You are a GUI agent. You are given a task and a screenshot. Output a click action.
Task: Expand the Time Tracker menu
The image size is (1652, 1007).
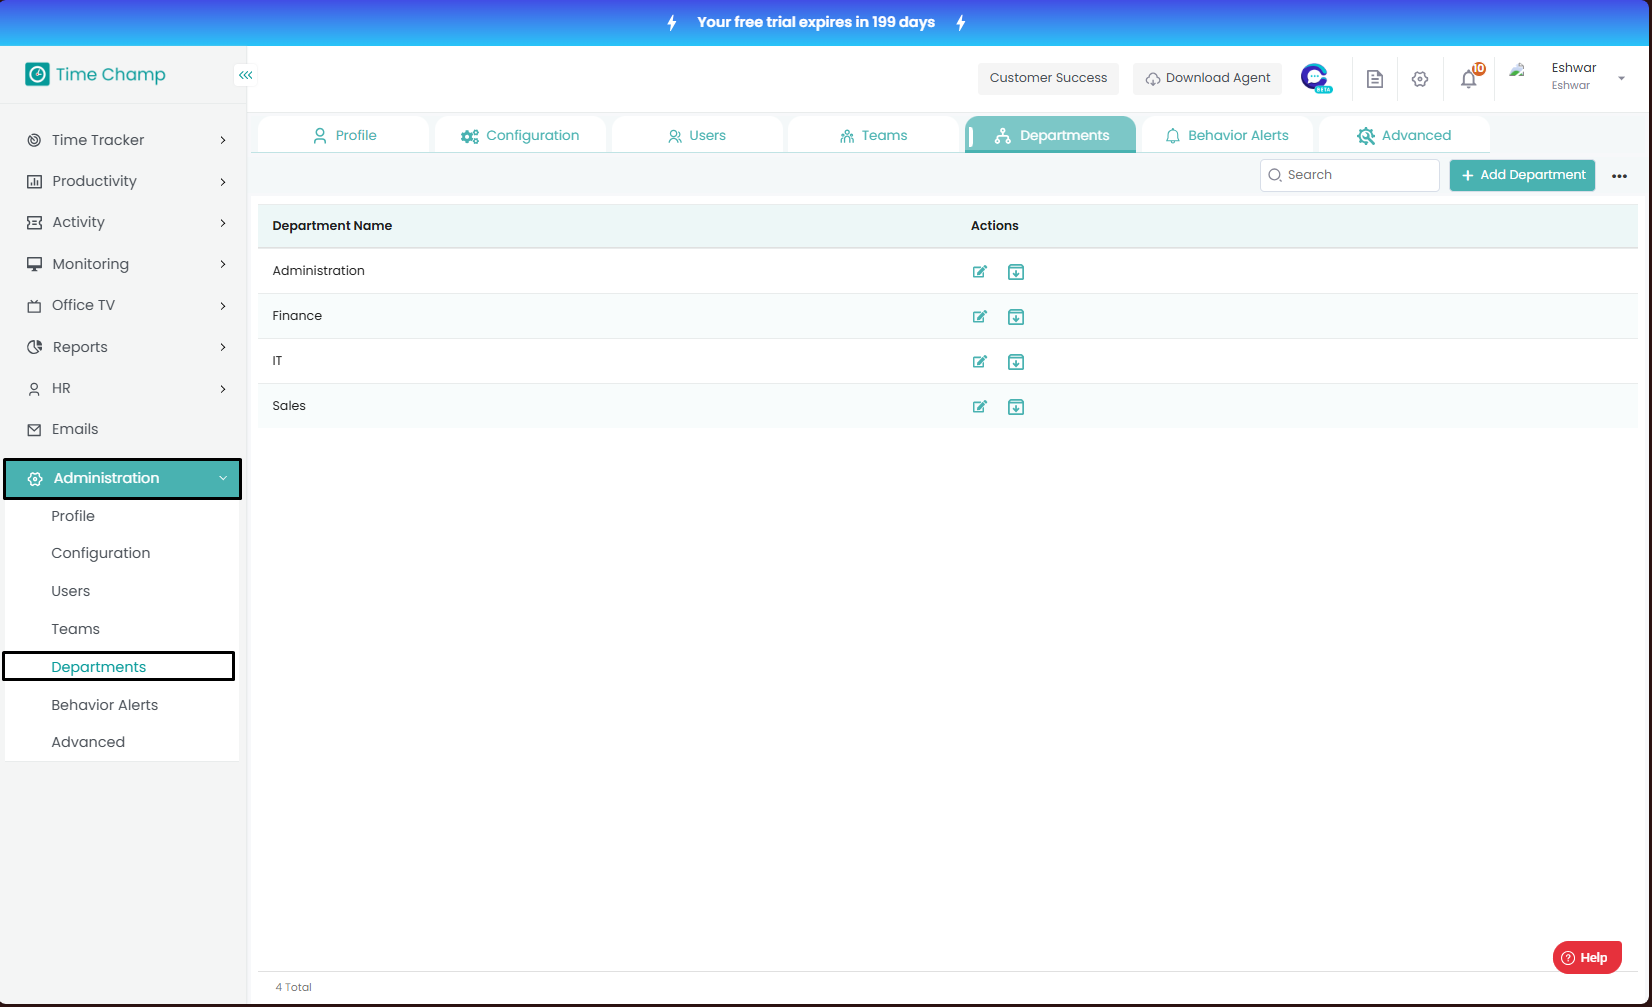(126, 140)
